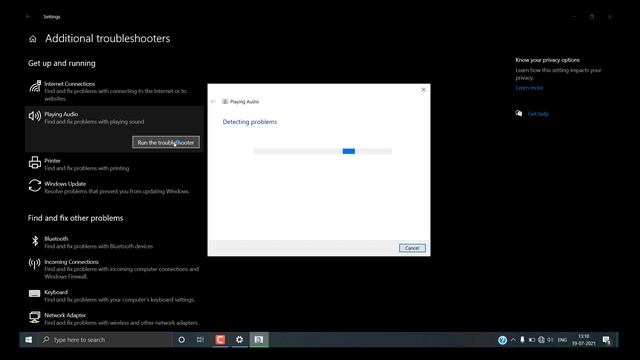
Task: Select the Windows Update troubleshooter entry
Action: point(114,187)
